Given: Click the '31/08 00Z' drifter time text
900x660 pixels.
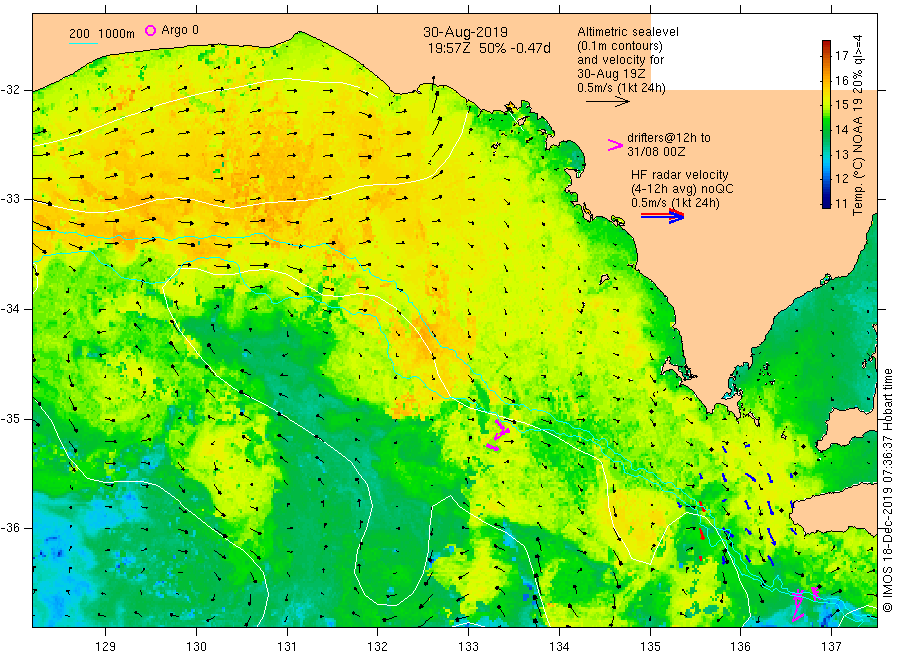Looking at the screenshot, I should [656, 152].
